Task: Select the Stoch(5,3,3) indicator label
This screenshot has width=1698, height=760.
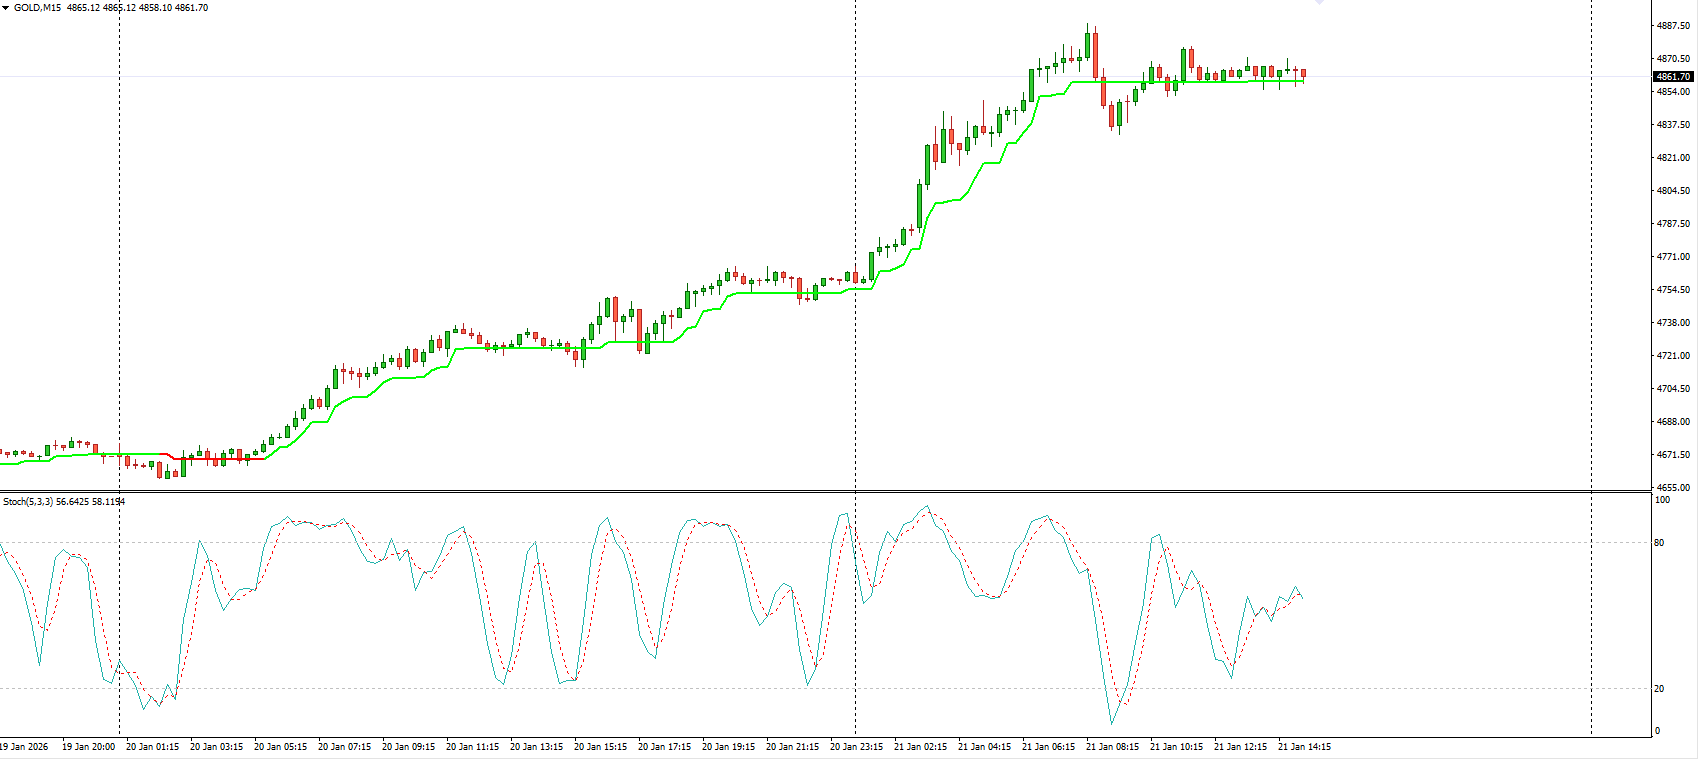Action: click(x=28, y=502)
